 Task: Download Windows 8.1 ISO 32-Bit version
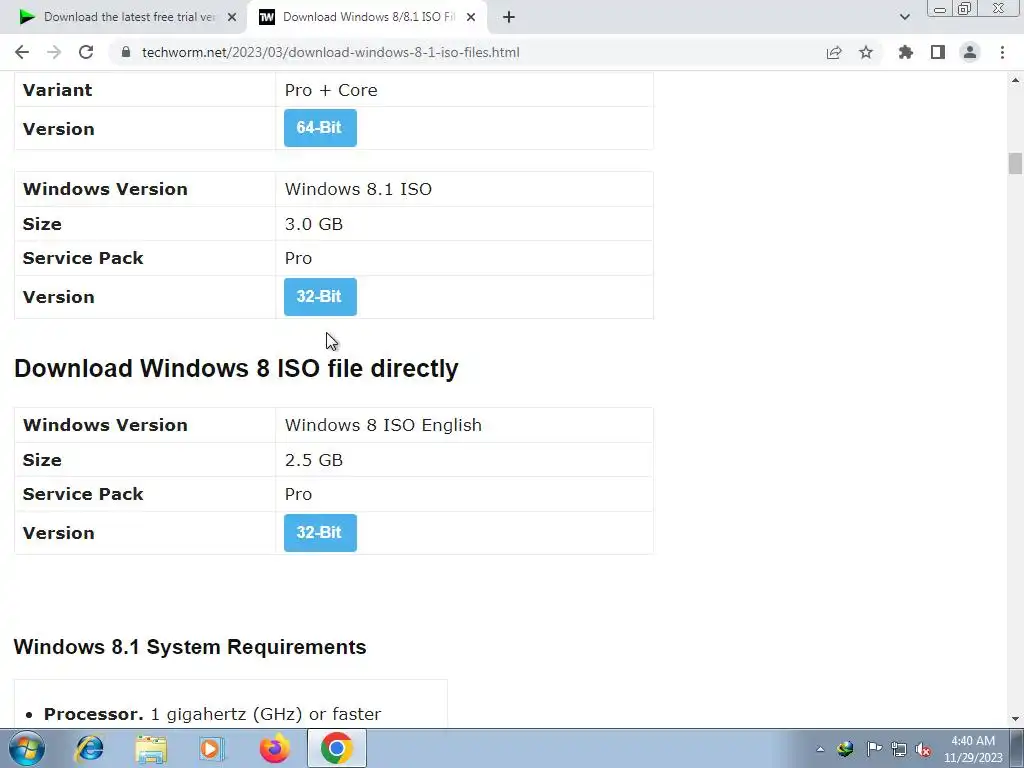pyautogui.click(x=320, y=296)
